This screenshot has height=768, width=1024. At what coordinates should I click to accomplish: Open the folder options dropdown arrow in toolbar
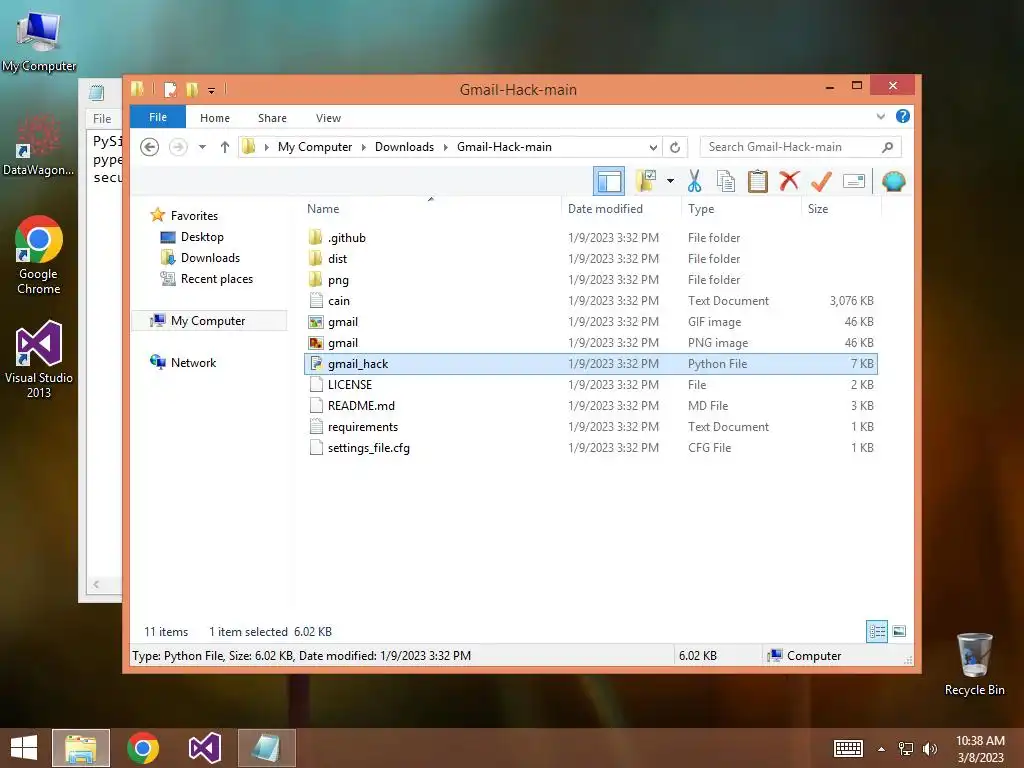[x=670, y=182]
